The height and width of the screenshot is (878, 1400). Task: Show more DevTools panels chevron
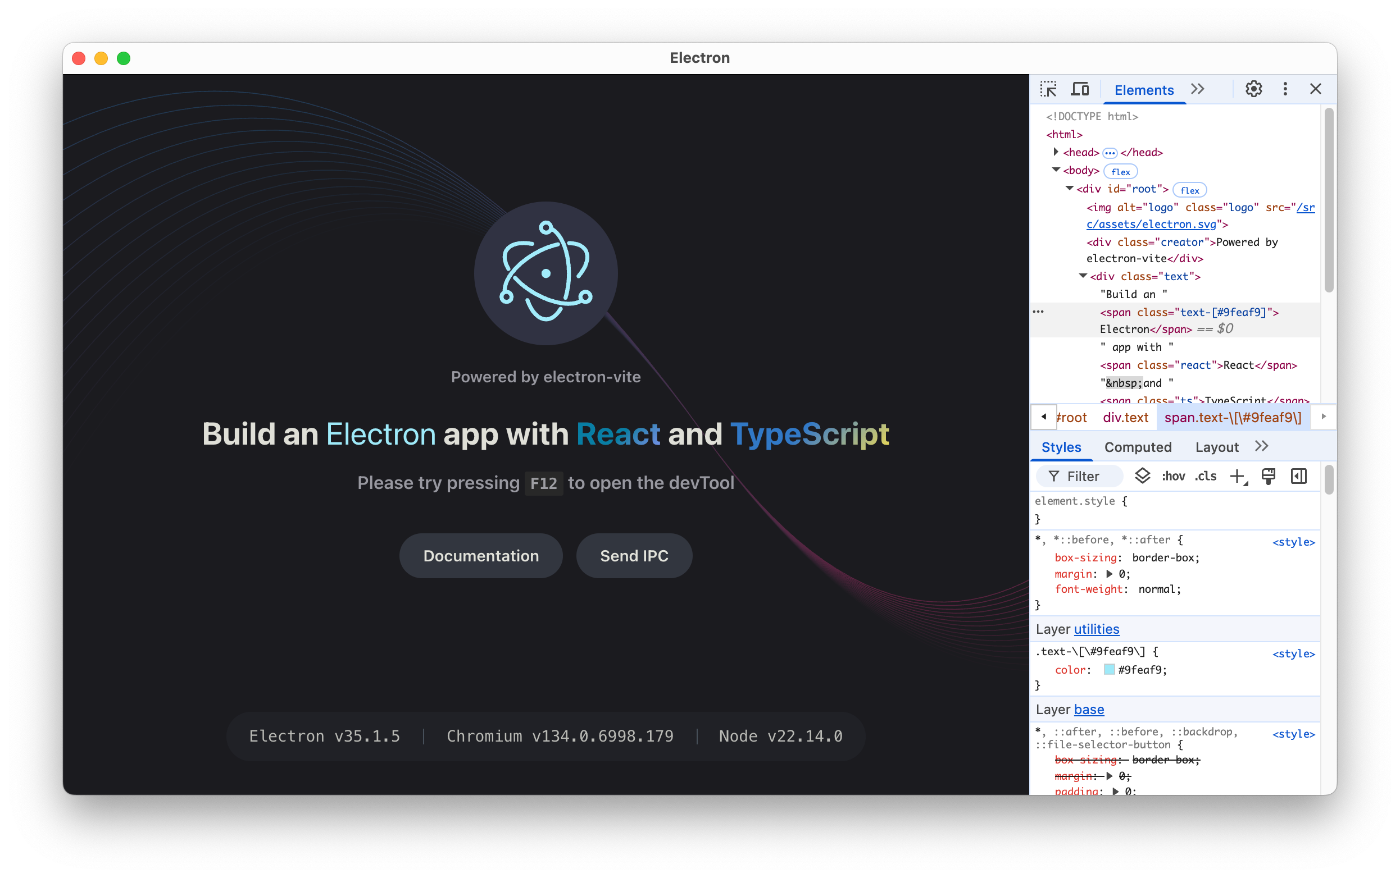click(x=1198, y=89)
